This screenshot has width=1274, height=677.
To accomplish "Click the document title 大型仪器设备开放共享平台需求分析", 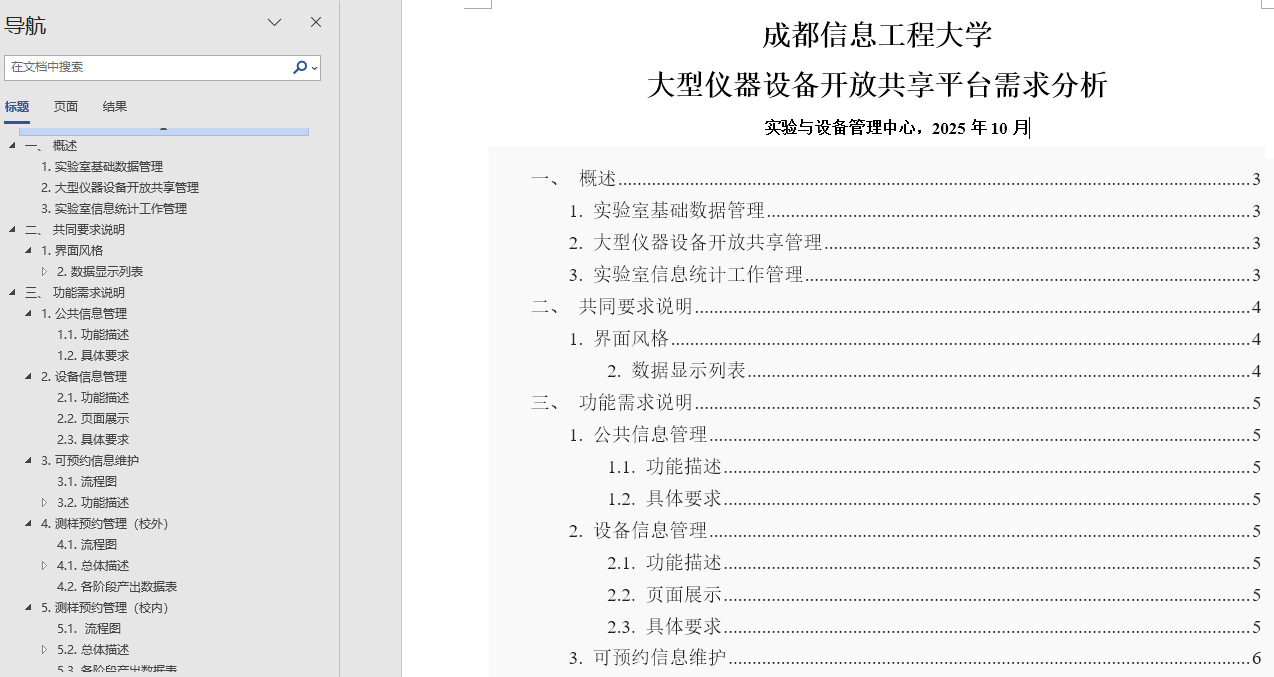I will [x=877, y=85].
